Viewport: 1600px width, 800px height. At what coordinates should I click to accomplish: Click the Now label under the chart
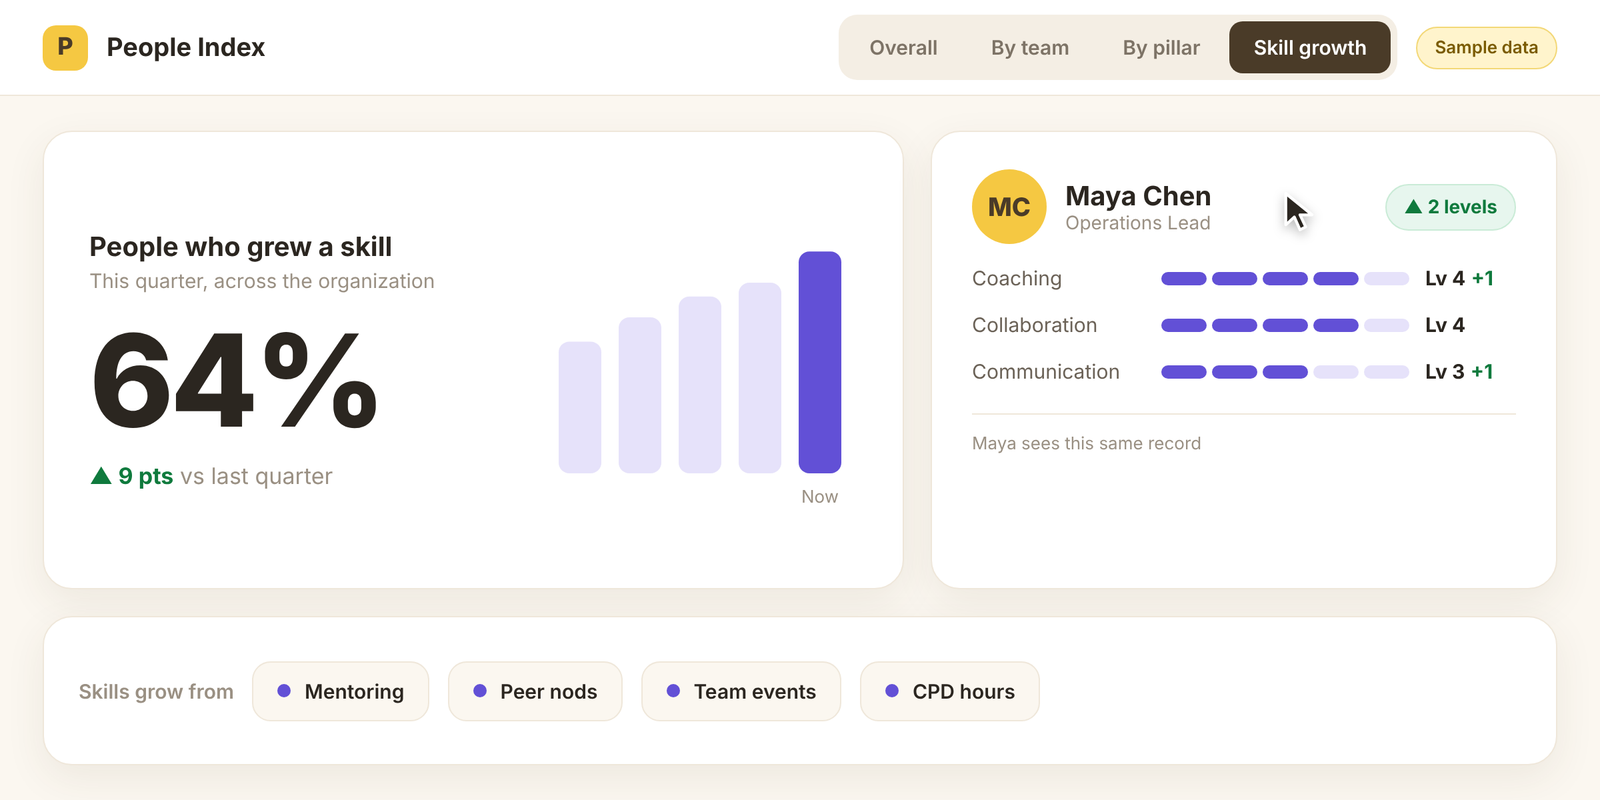(820, 497)
